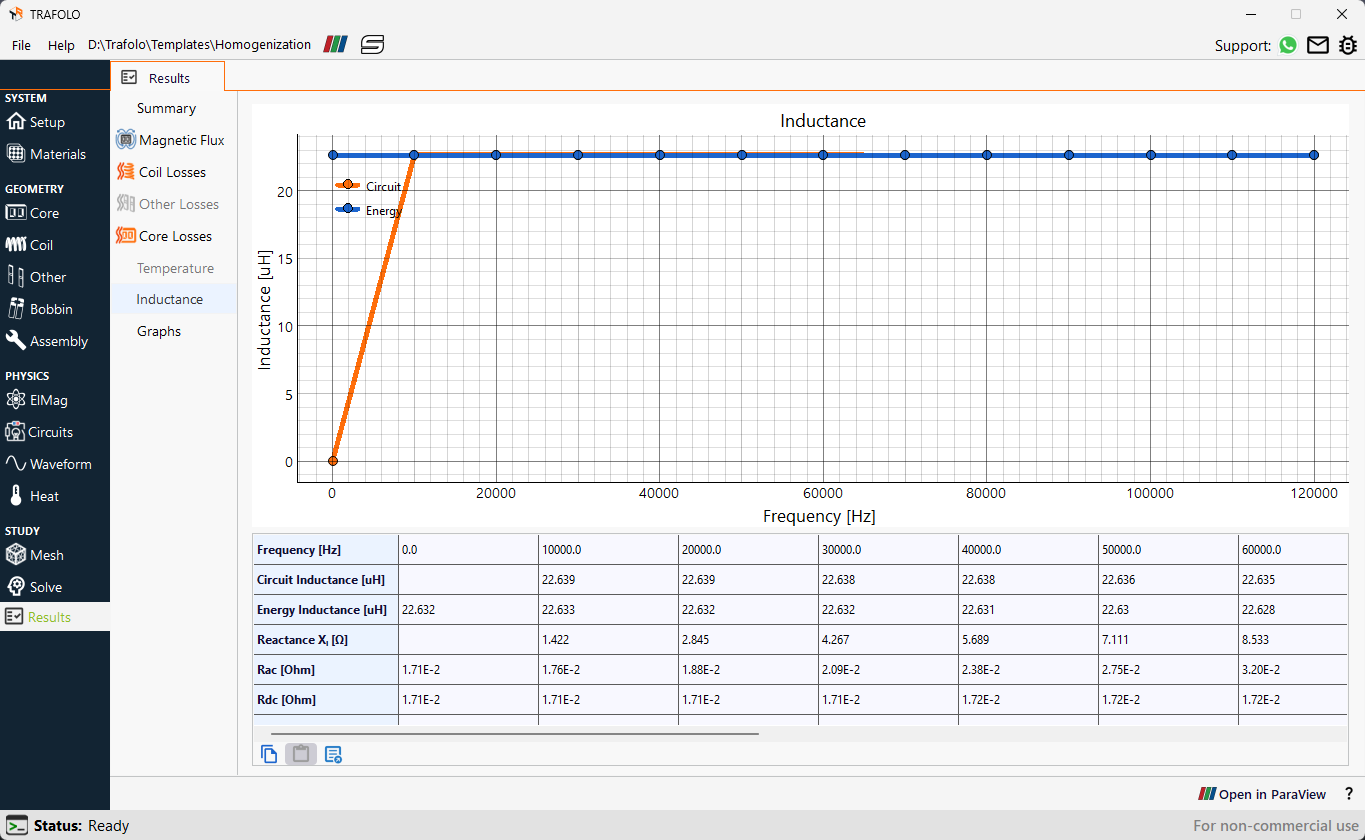Toggle the Circuit series in chart legend
This screenshot has height=840, width=1365.
(x=370, y=186)
